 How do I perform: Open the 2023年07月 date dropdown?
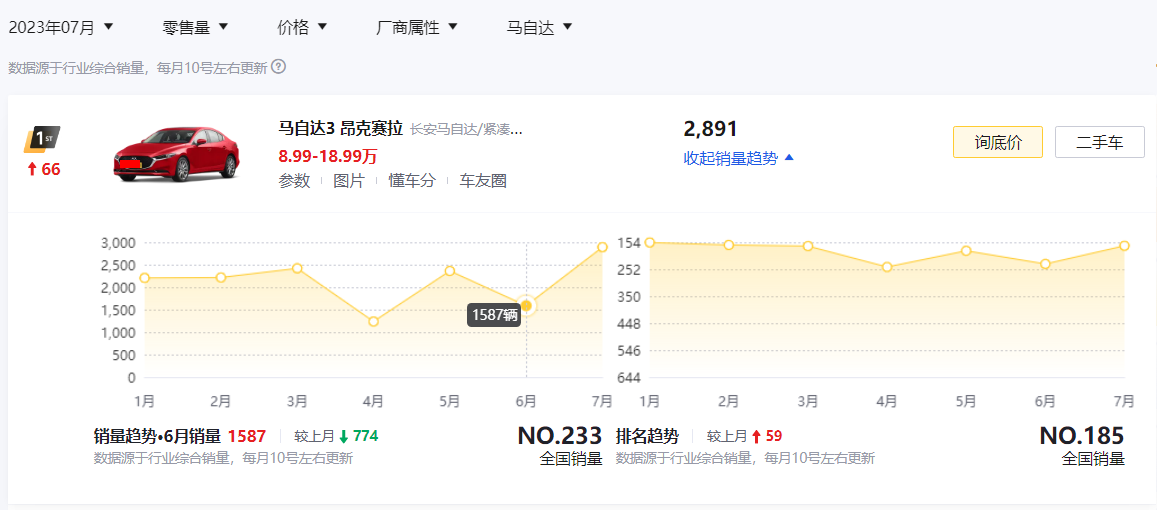click(x=61, y=27)
